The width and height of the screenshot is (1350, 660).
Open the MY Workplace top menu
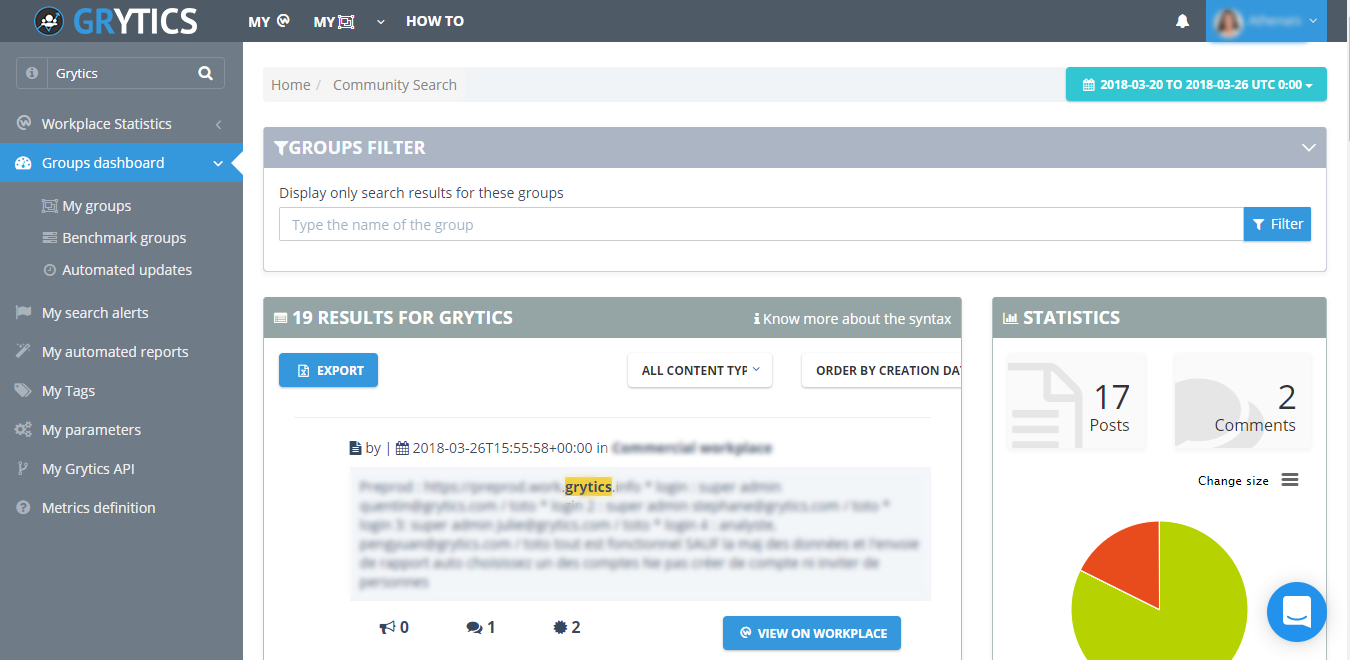point(269,21)
